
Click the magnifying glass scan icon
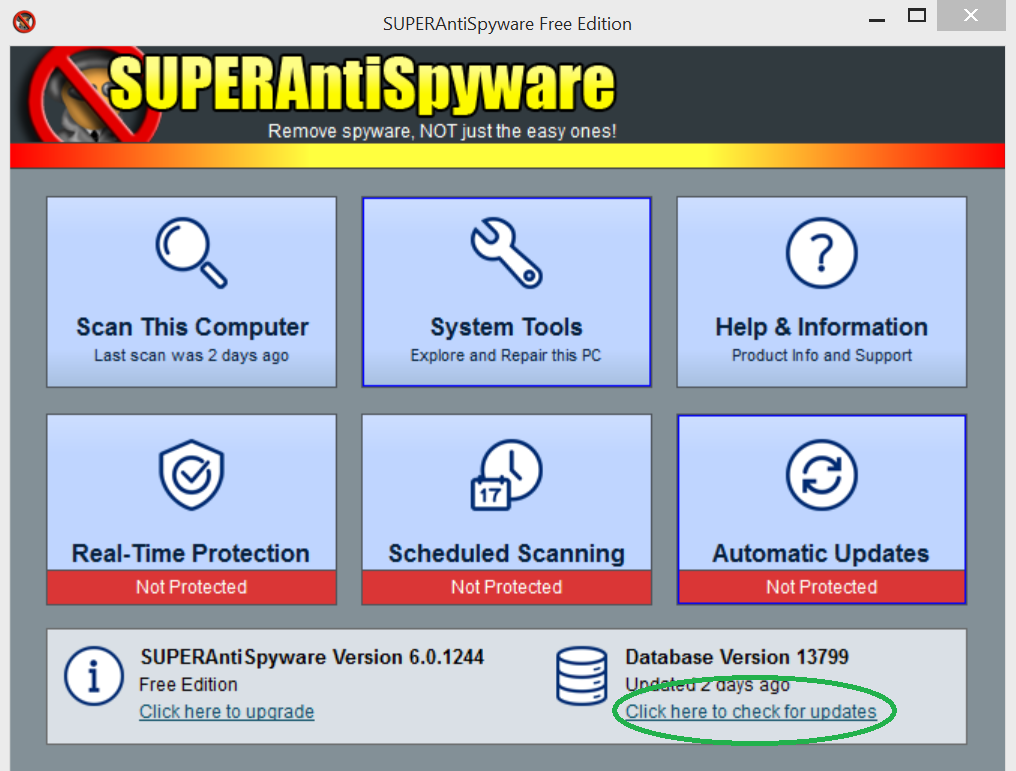tap(191, 252)
